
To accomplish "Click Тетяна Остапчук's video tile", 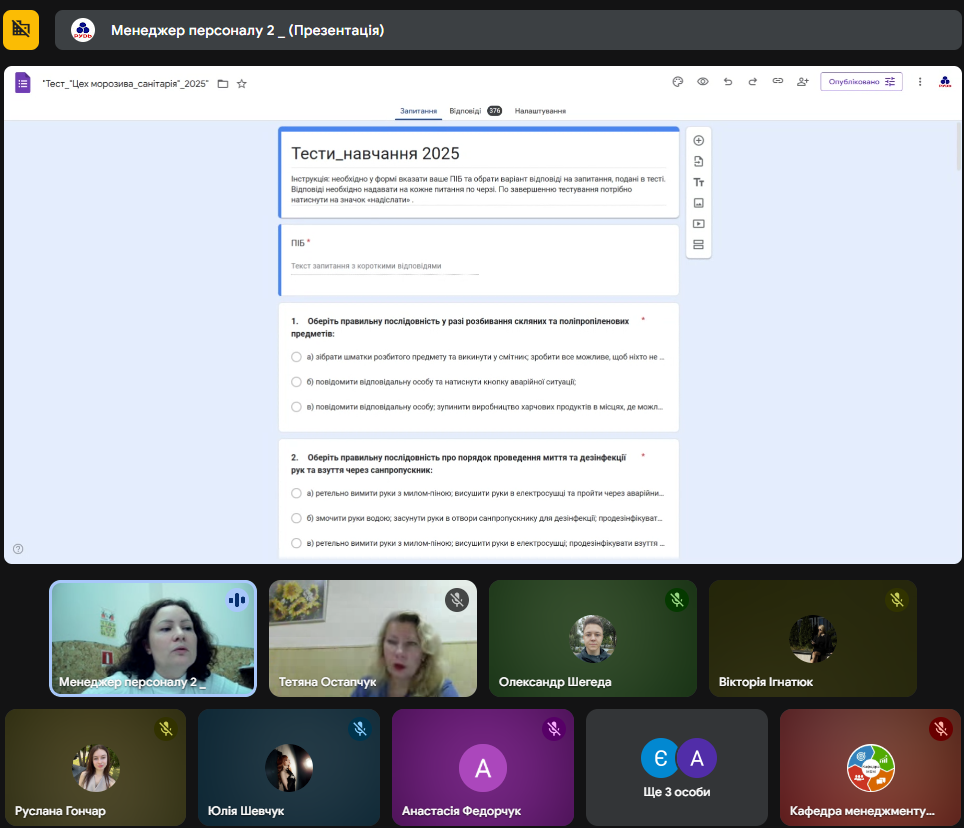I will 372,638.
